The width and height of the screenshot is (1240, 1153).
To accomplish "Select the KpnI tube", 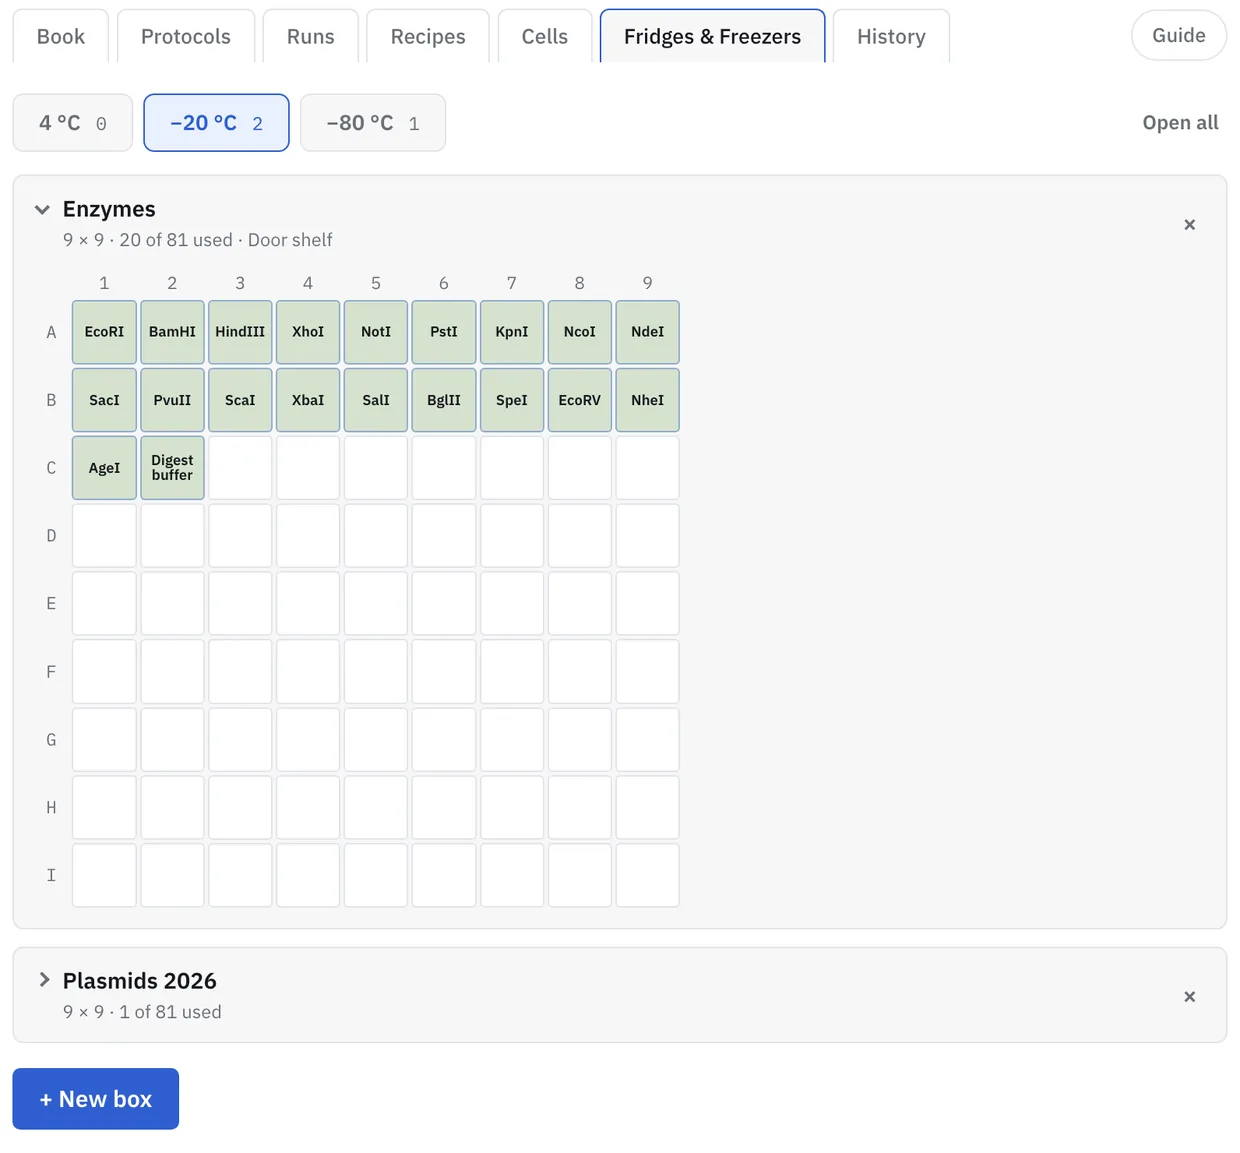I will pyautogui.click(x=512, y=332).
